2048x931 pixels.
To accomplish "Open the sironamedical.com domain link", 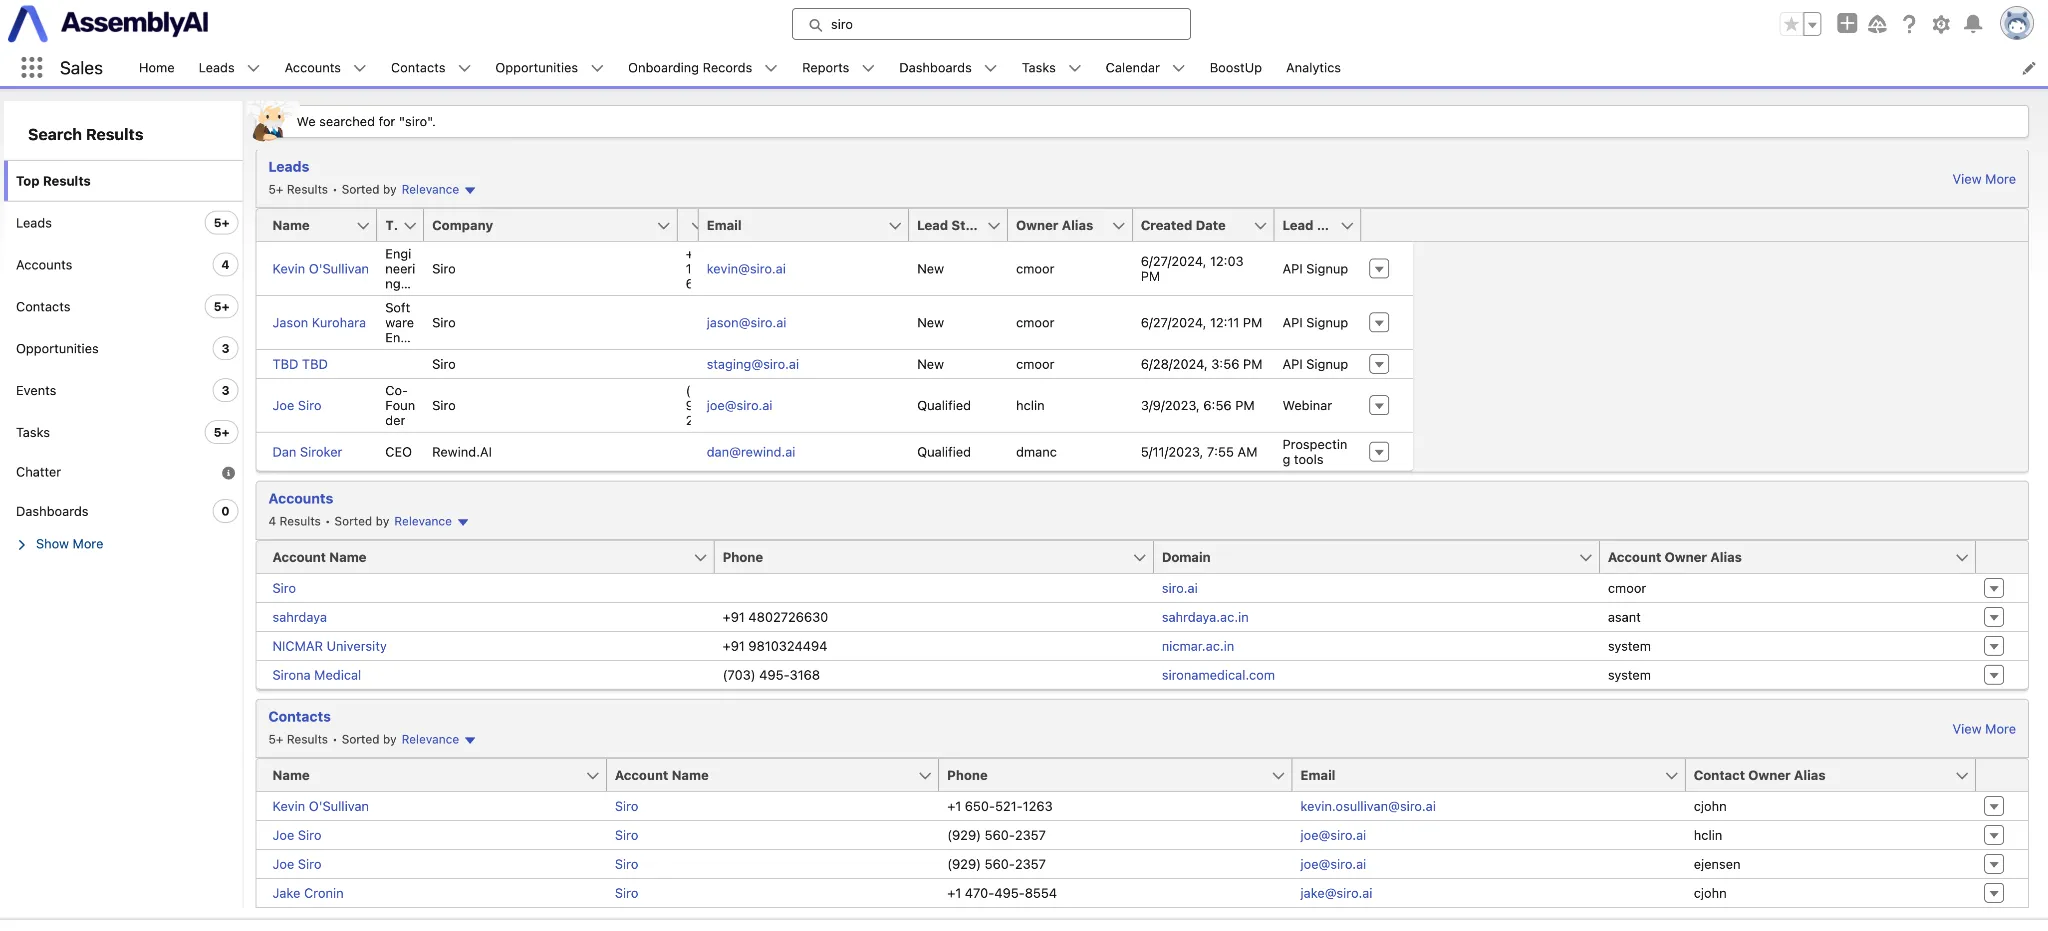I will 1217,675.
